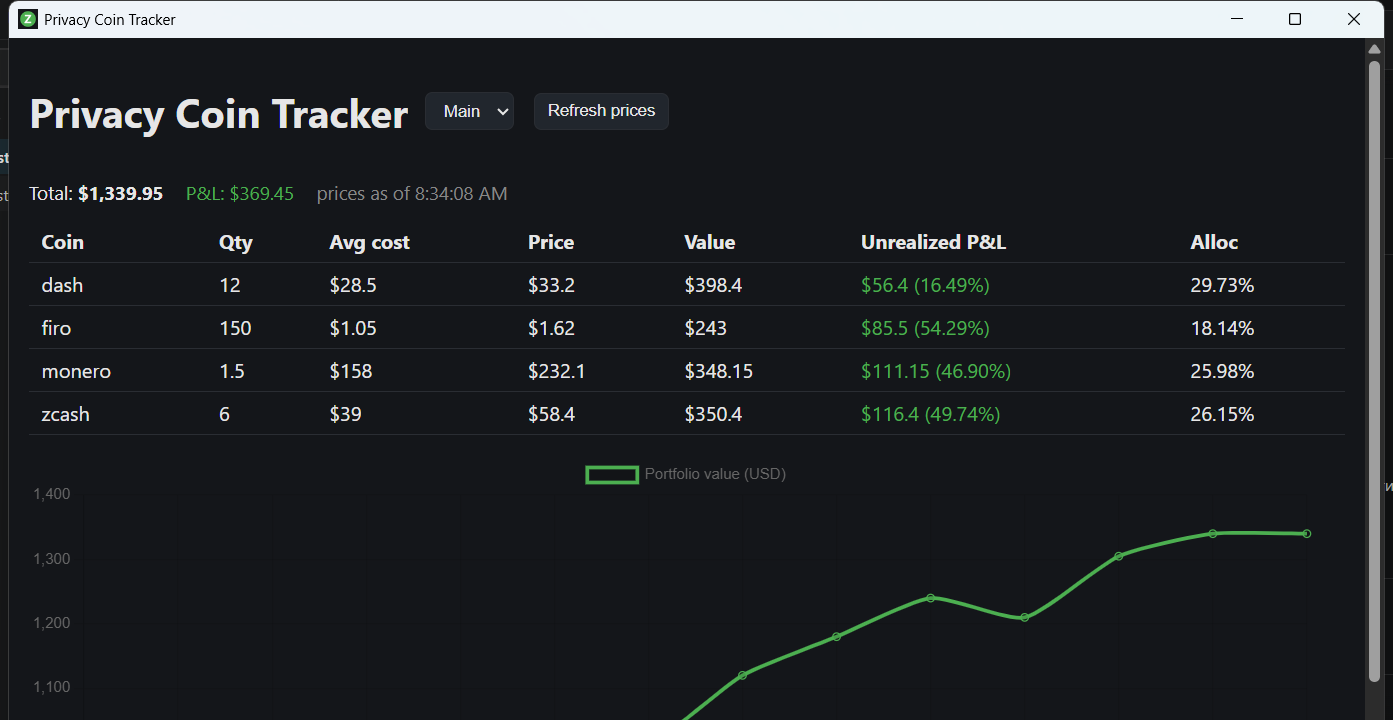Click the 1,400 y-axis label on chart
Screen dimensions: 1393x720
click(x=52, y=494)
